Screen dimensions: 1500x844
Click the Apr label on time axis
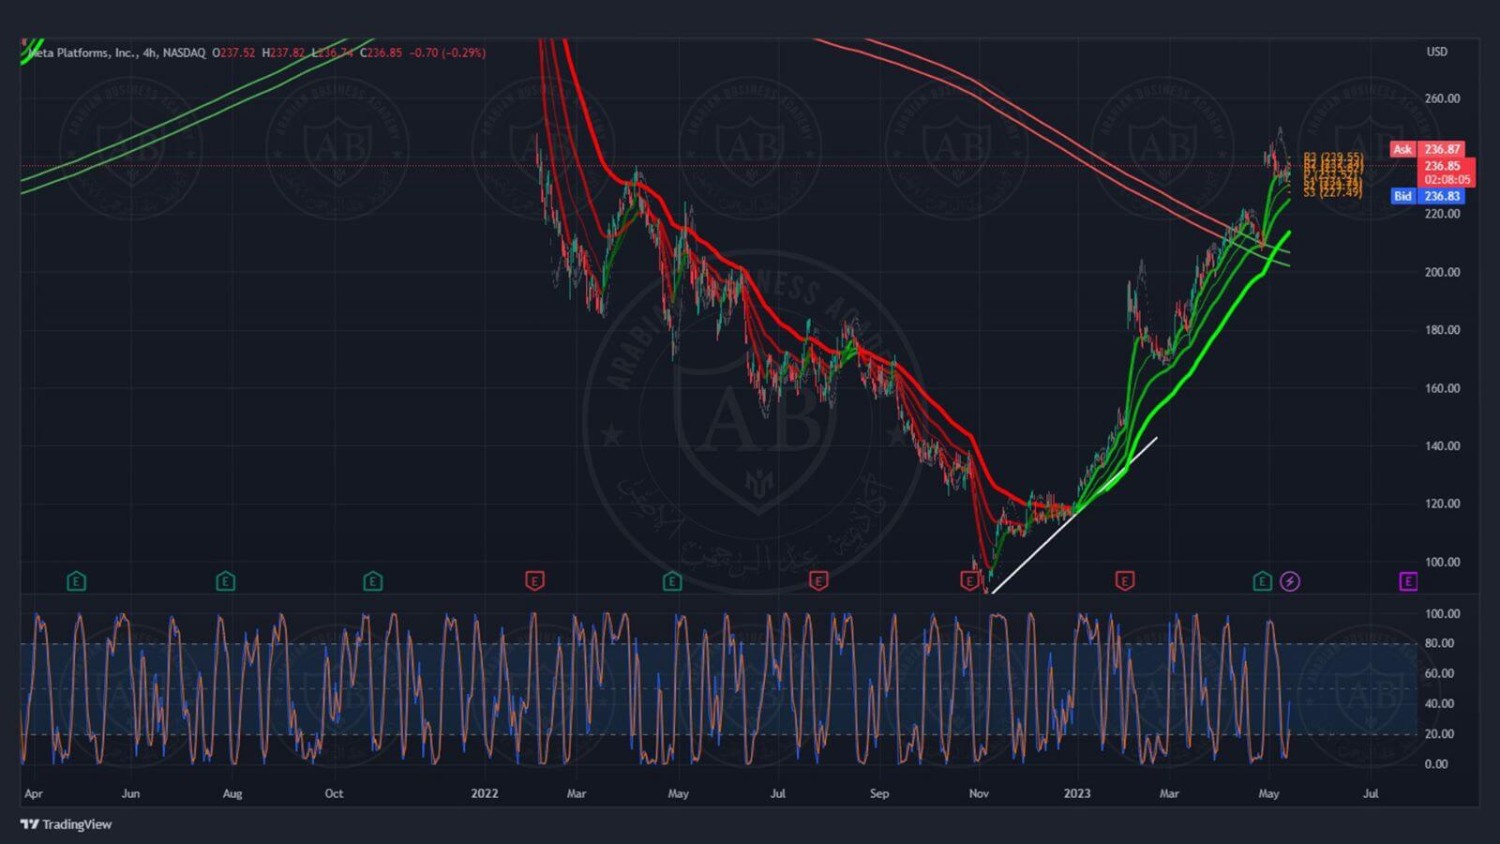tap(33, 794)
